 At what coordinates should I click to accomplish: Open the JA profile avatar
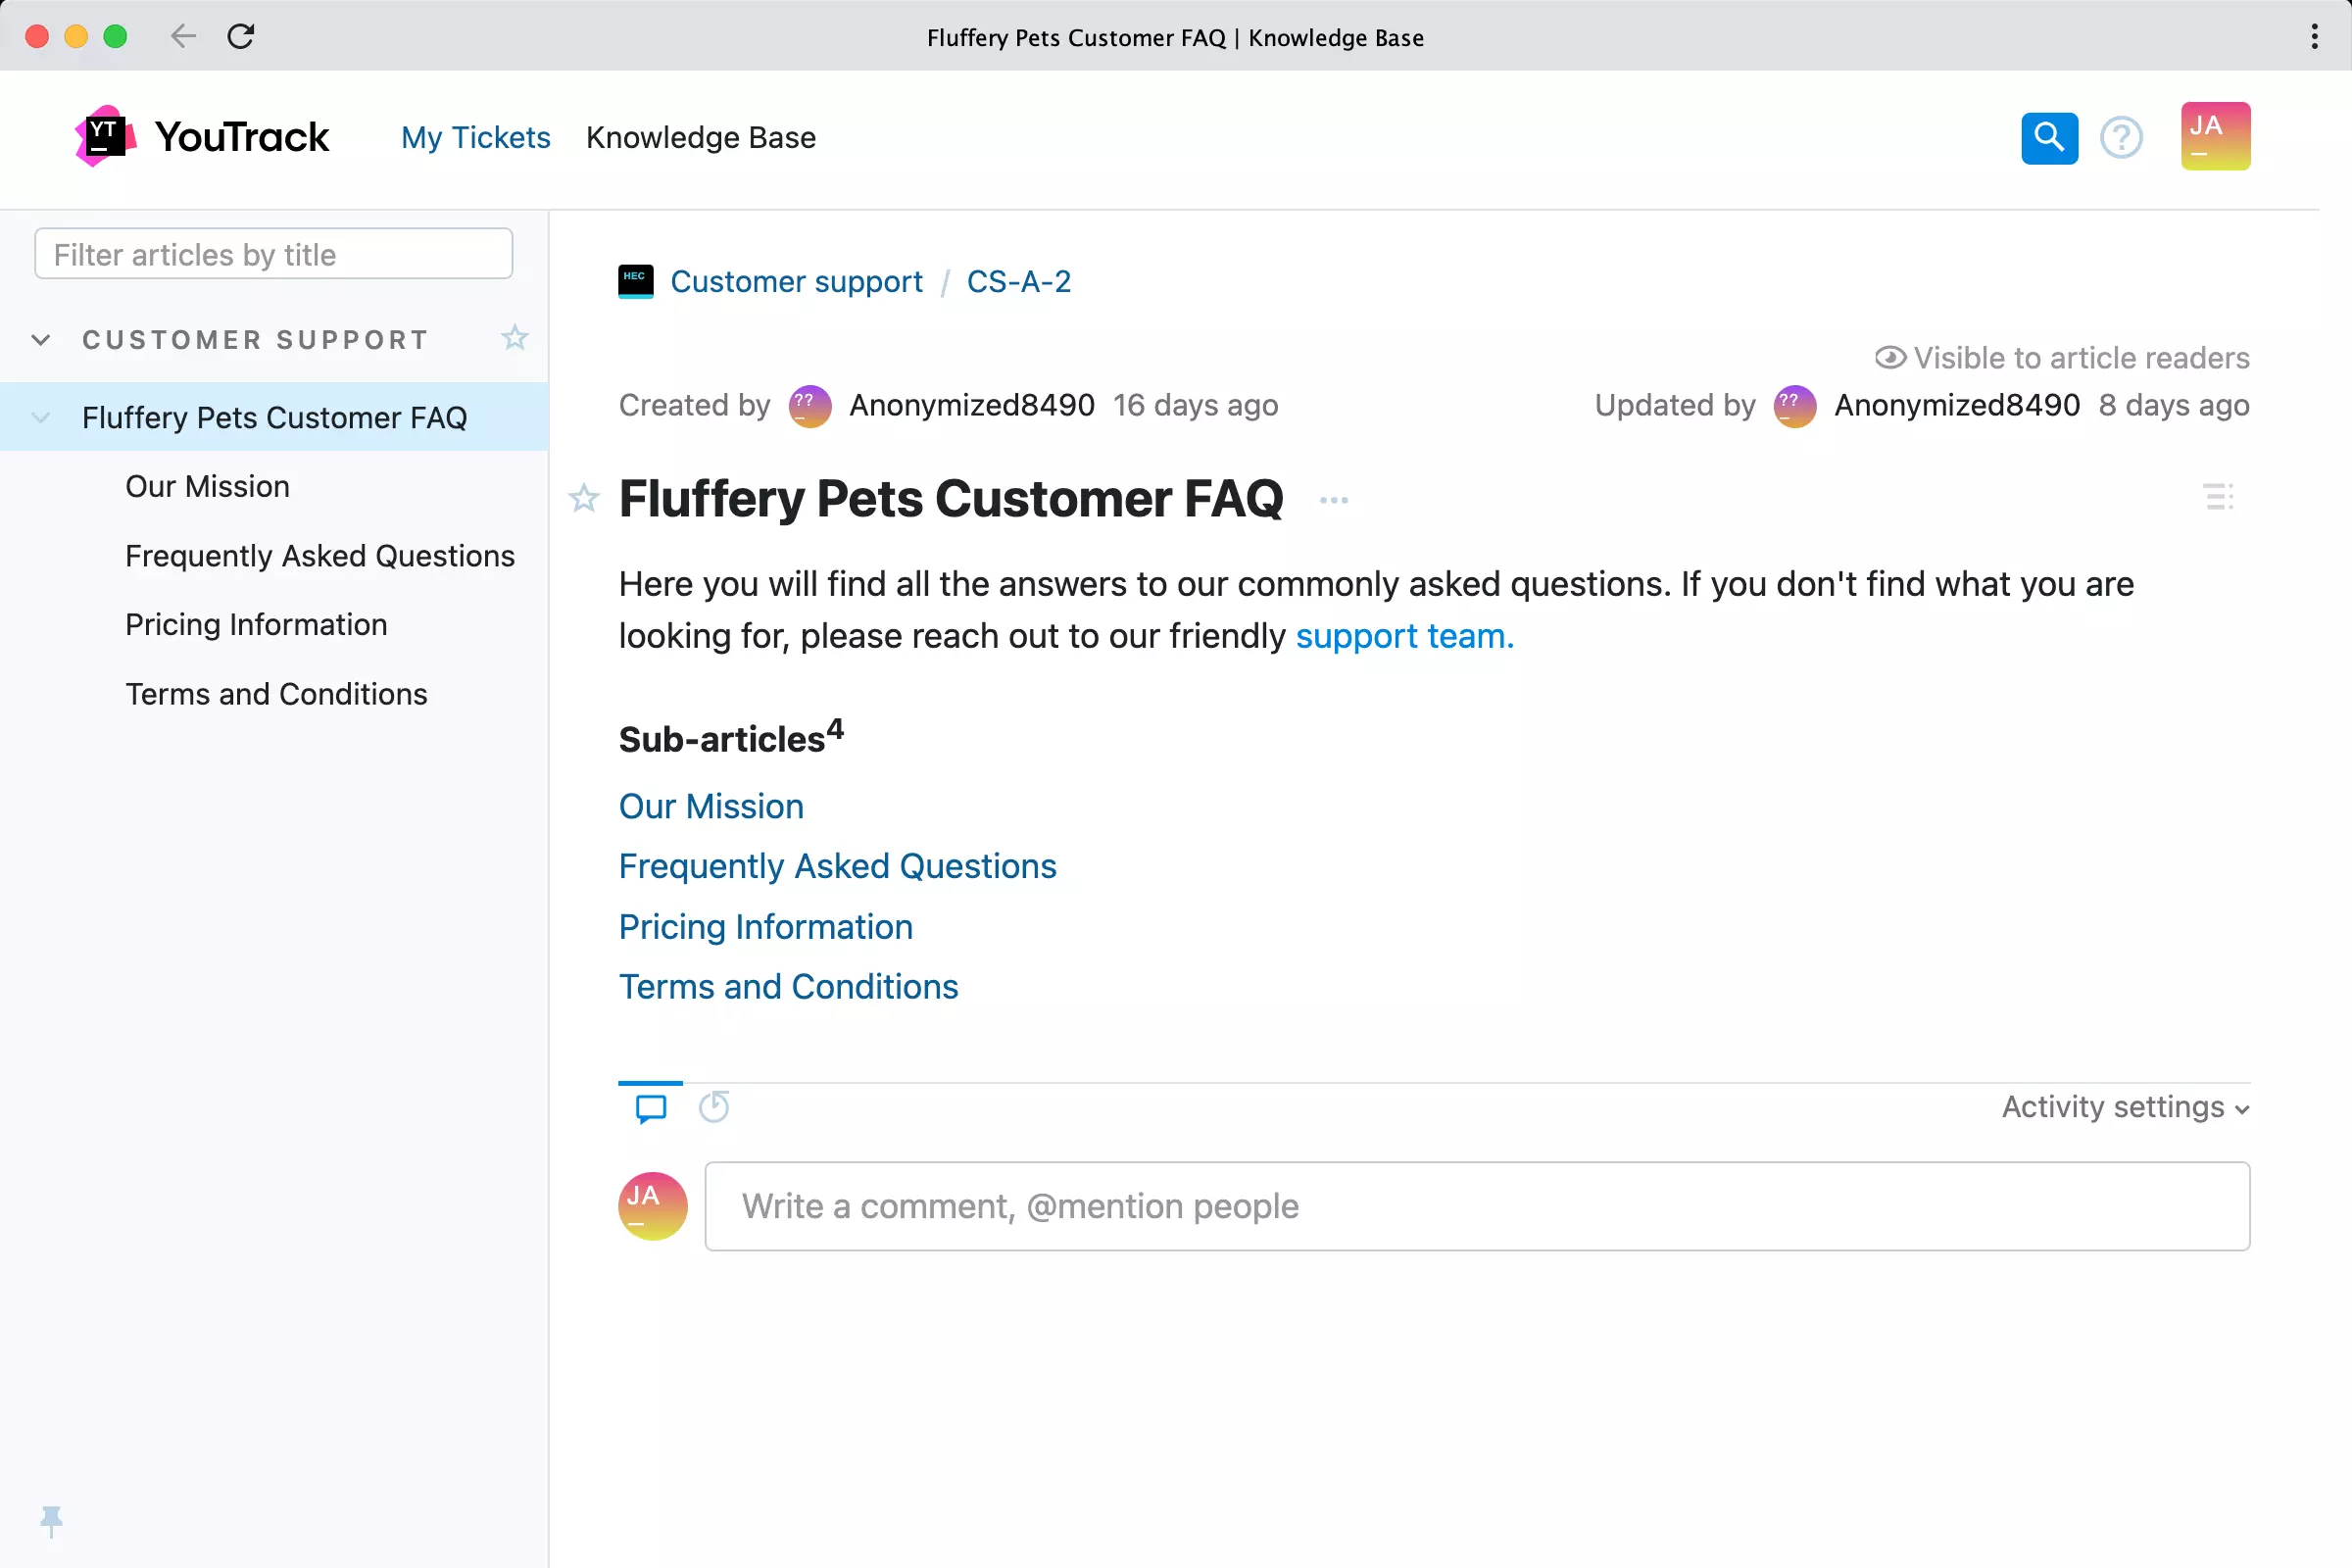pos(2215,136)
